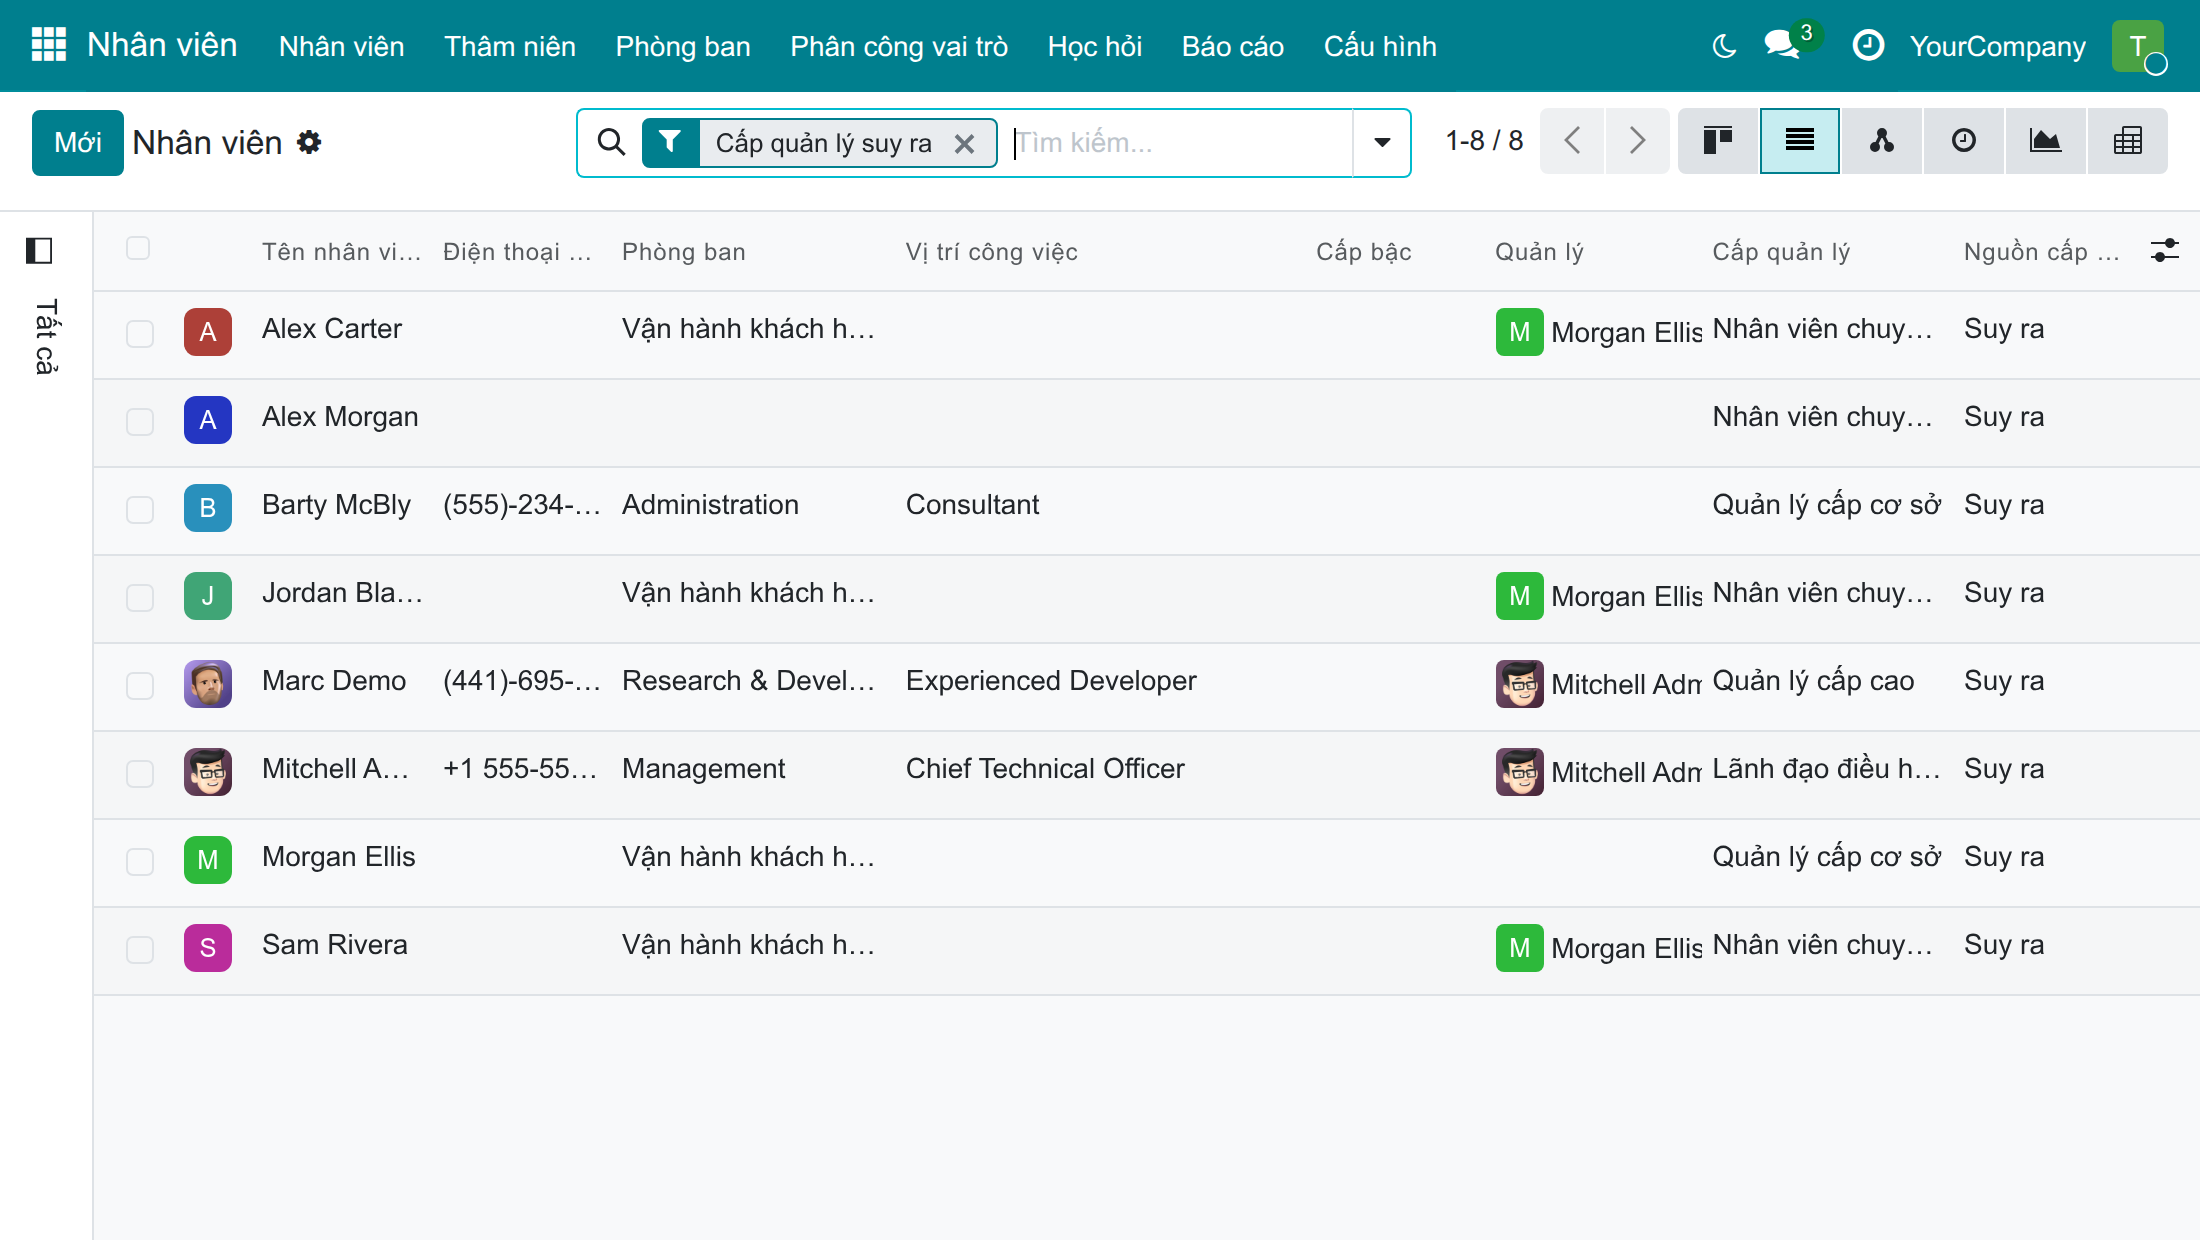
Task: Expand the search options dropdown arrow
Action: [x=1382, y=142]
